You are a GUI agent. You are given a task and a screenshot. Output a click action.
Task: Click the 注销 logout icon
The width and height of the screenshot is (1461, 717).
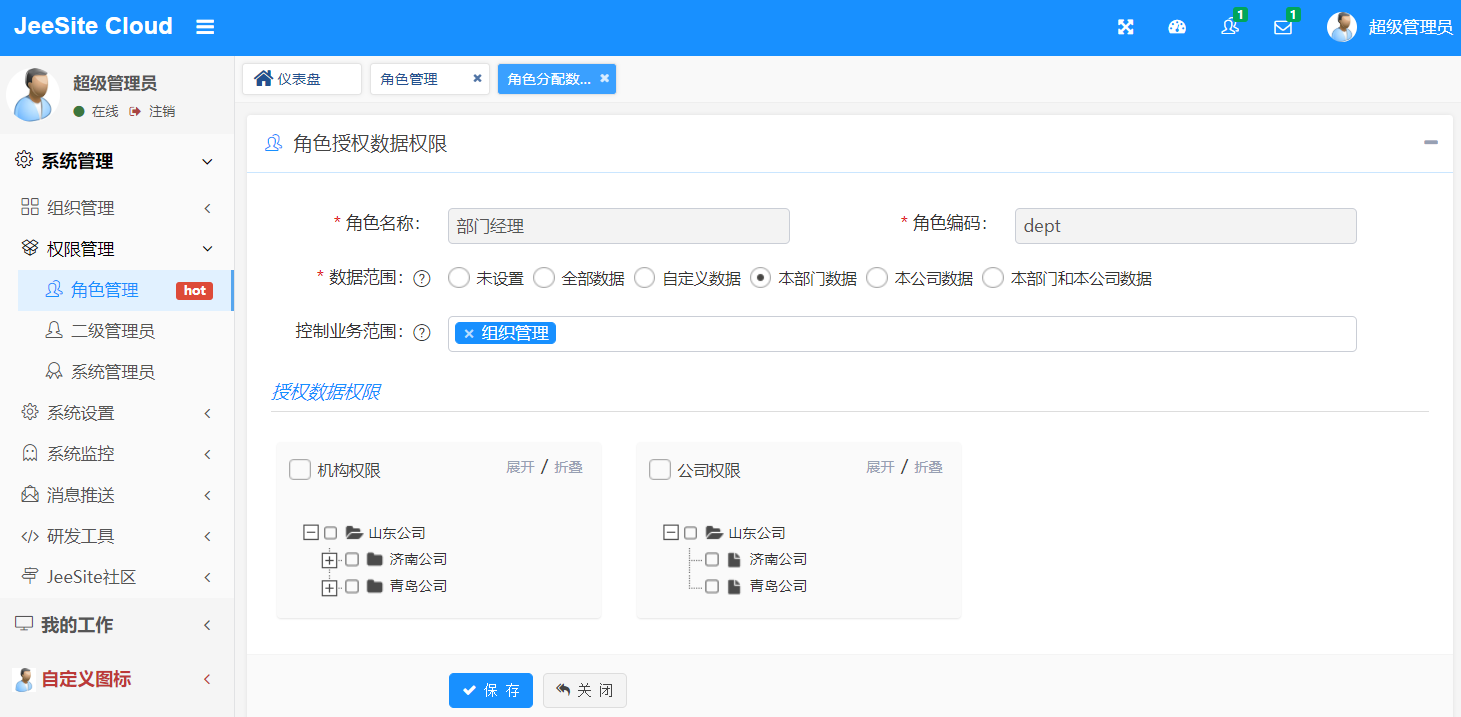pos(135,112)
